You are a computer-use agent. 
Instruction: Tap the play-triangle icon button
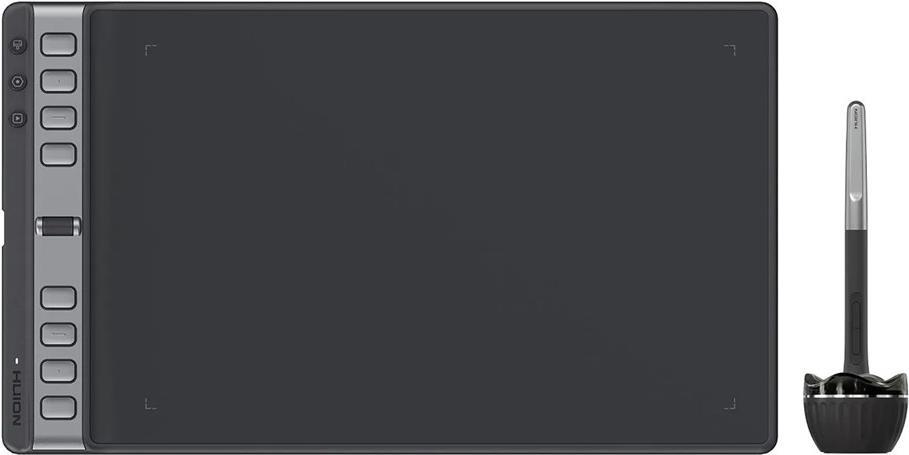pos(18,119)
